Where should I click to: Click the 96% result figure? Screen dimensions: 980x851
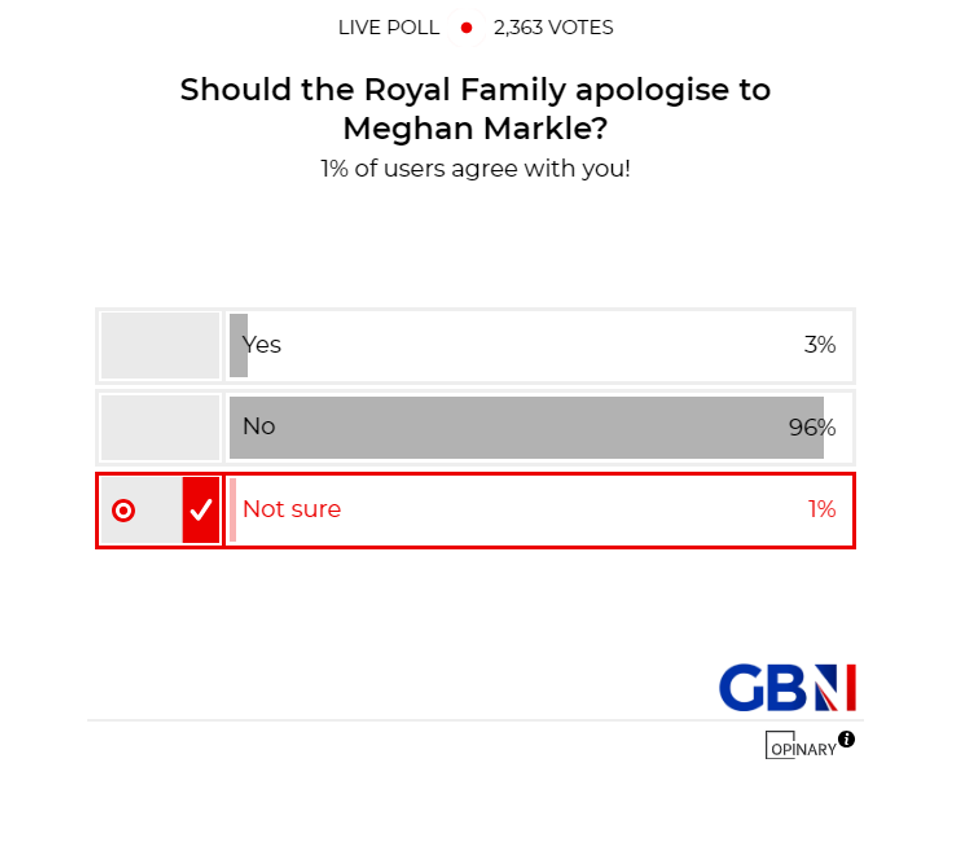[x=812, y=428]
